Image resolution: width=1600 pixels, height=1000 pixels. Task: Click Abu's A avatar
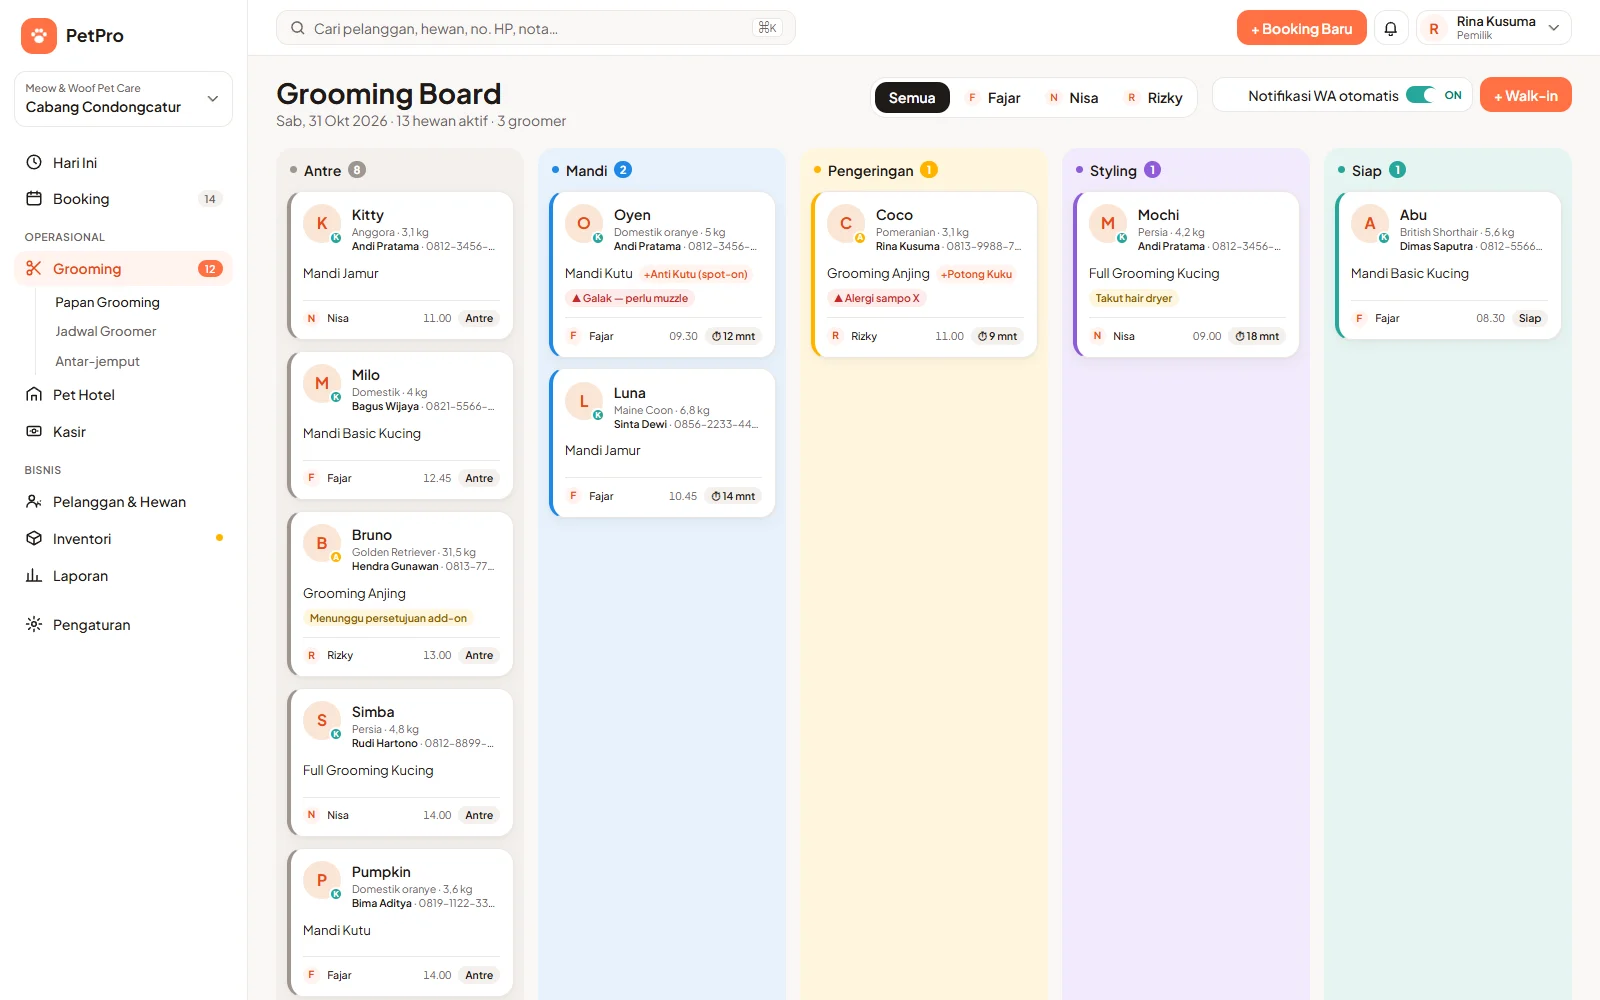[1370, 224]
